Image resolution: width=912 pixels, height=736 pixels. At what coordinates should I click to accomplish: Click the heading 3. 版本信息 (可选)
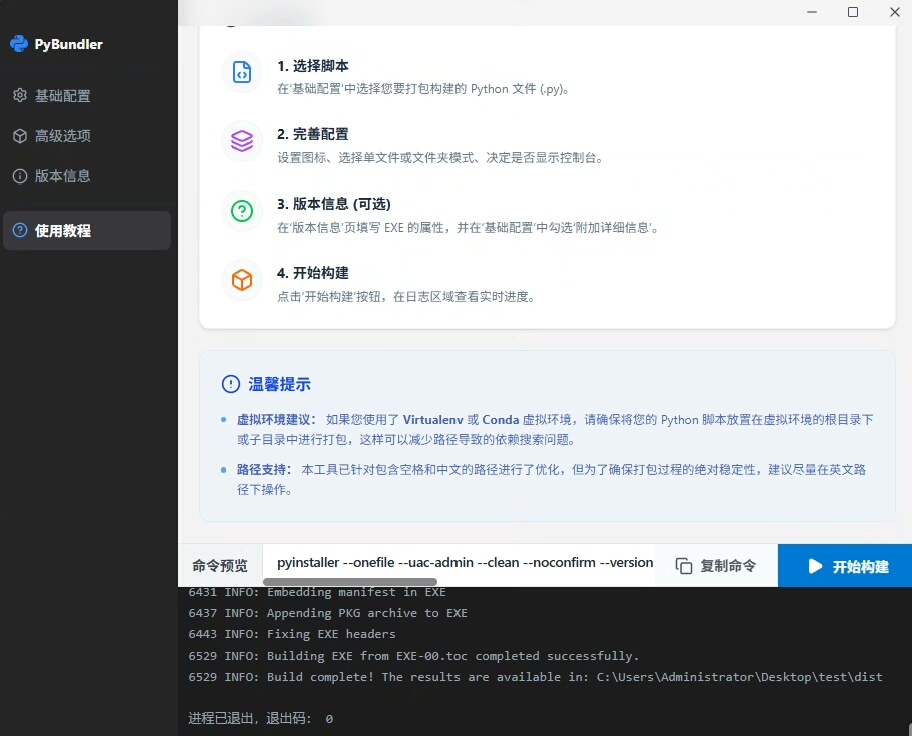(x=334, y=204)
